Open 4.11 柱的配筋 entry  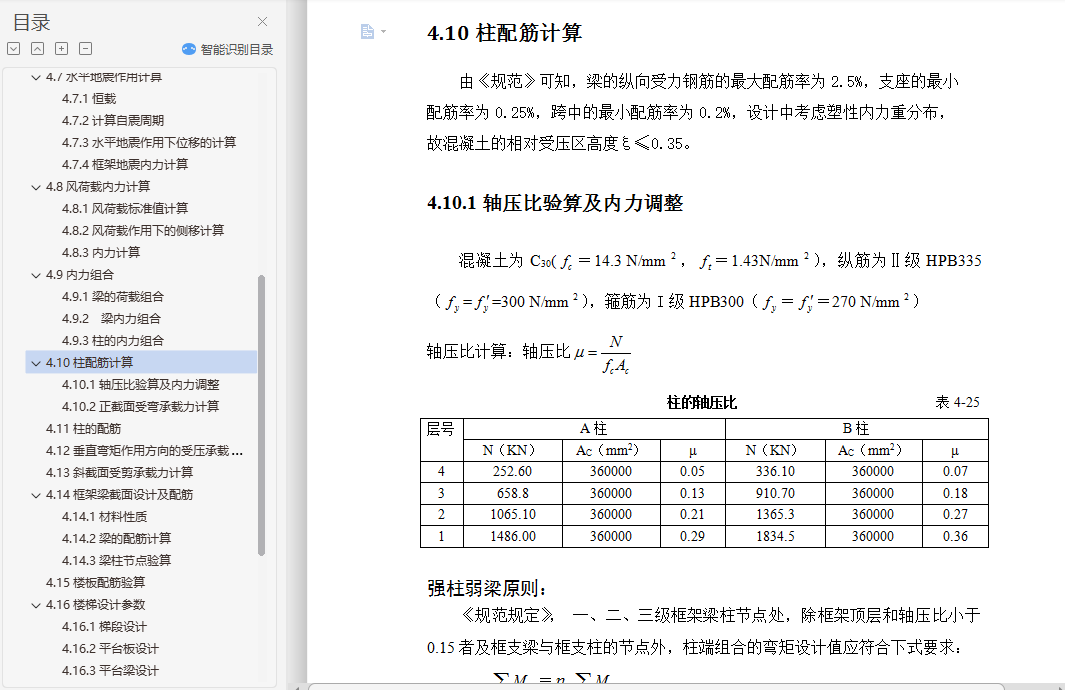coord(83,429)
